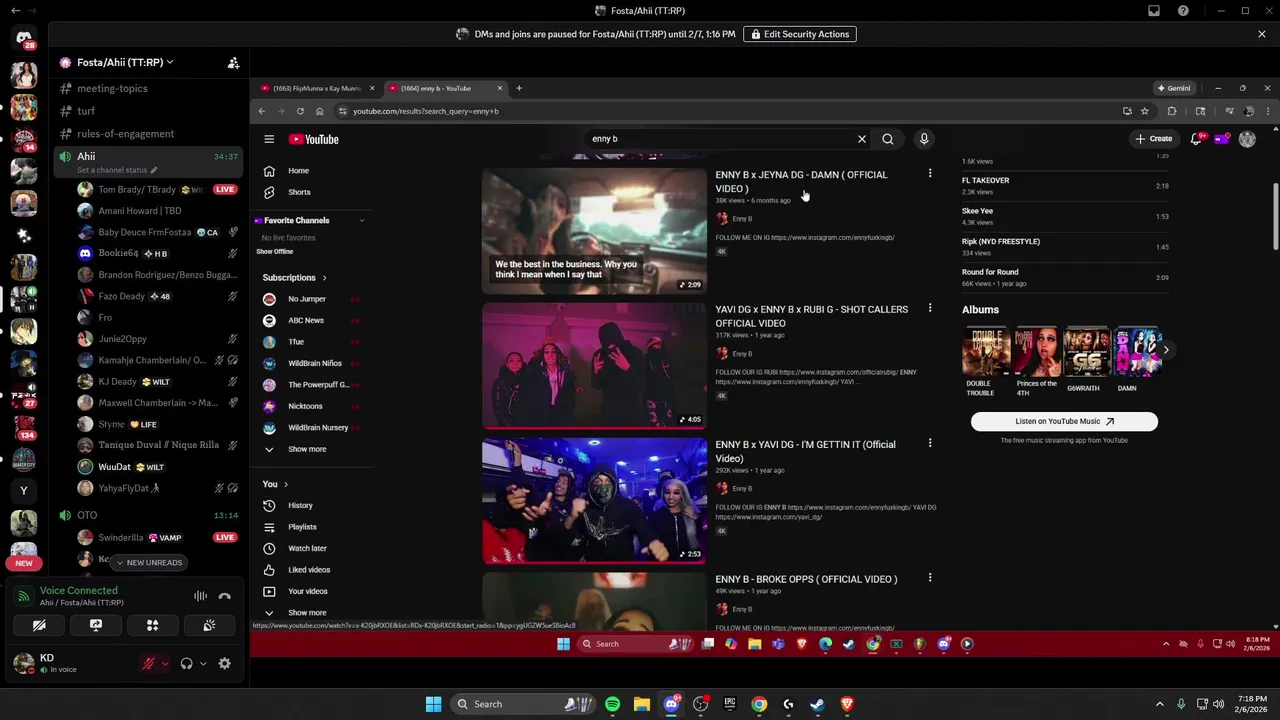Reload the page in shared browser

pyautogui.click(x=300, y=111)
